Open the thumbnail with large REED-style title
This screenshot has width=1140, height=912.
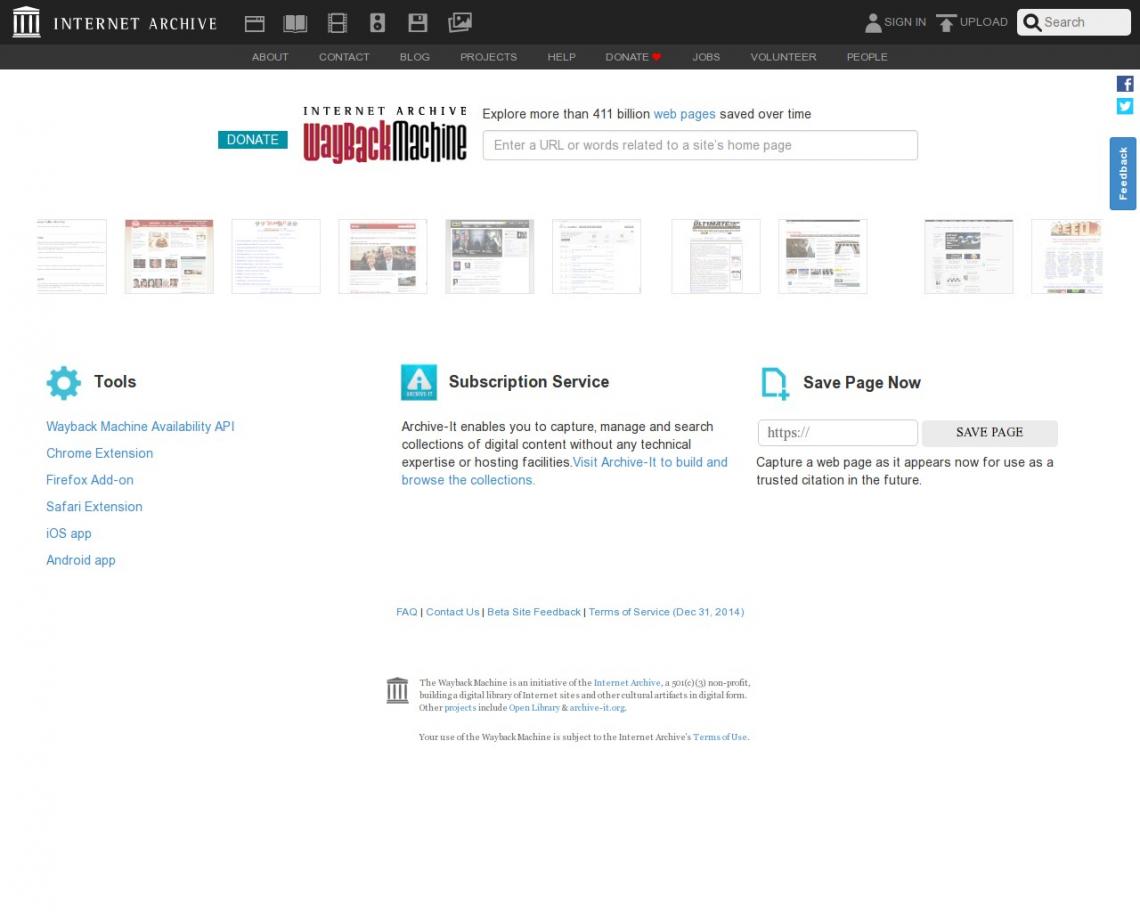pyautogui.click(x=1067, y=257)
